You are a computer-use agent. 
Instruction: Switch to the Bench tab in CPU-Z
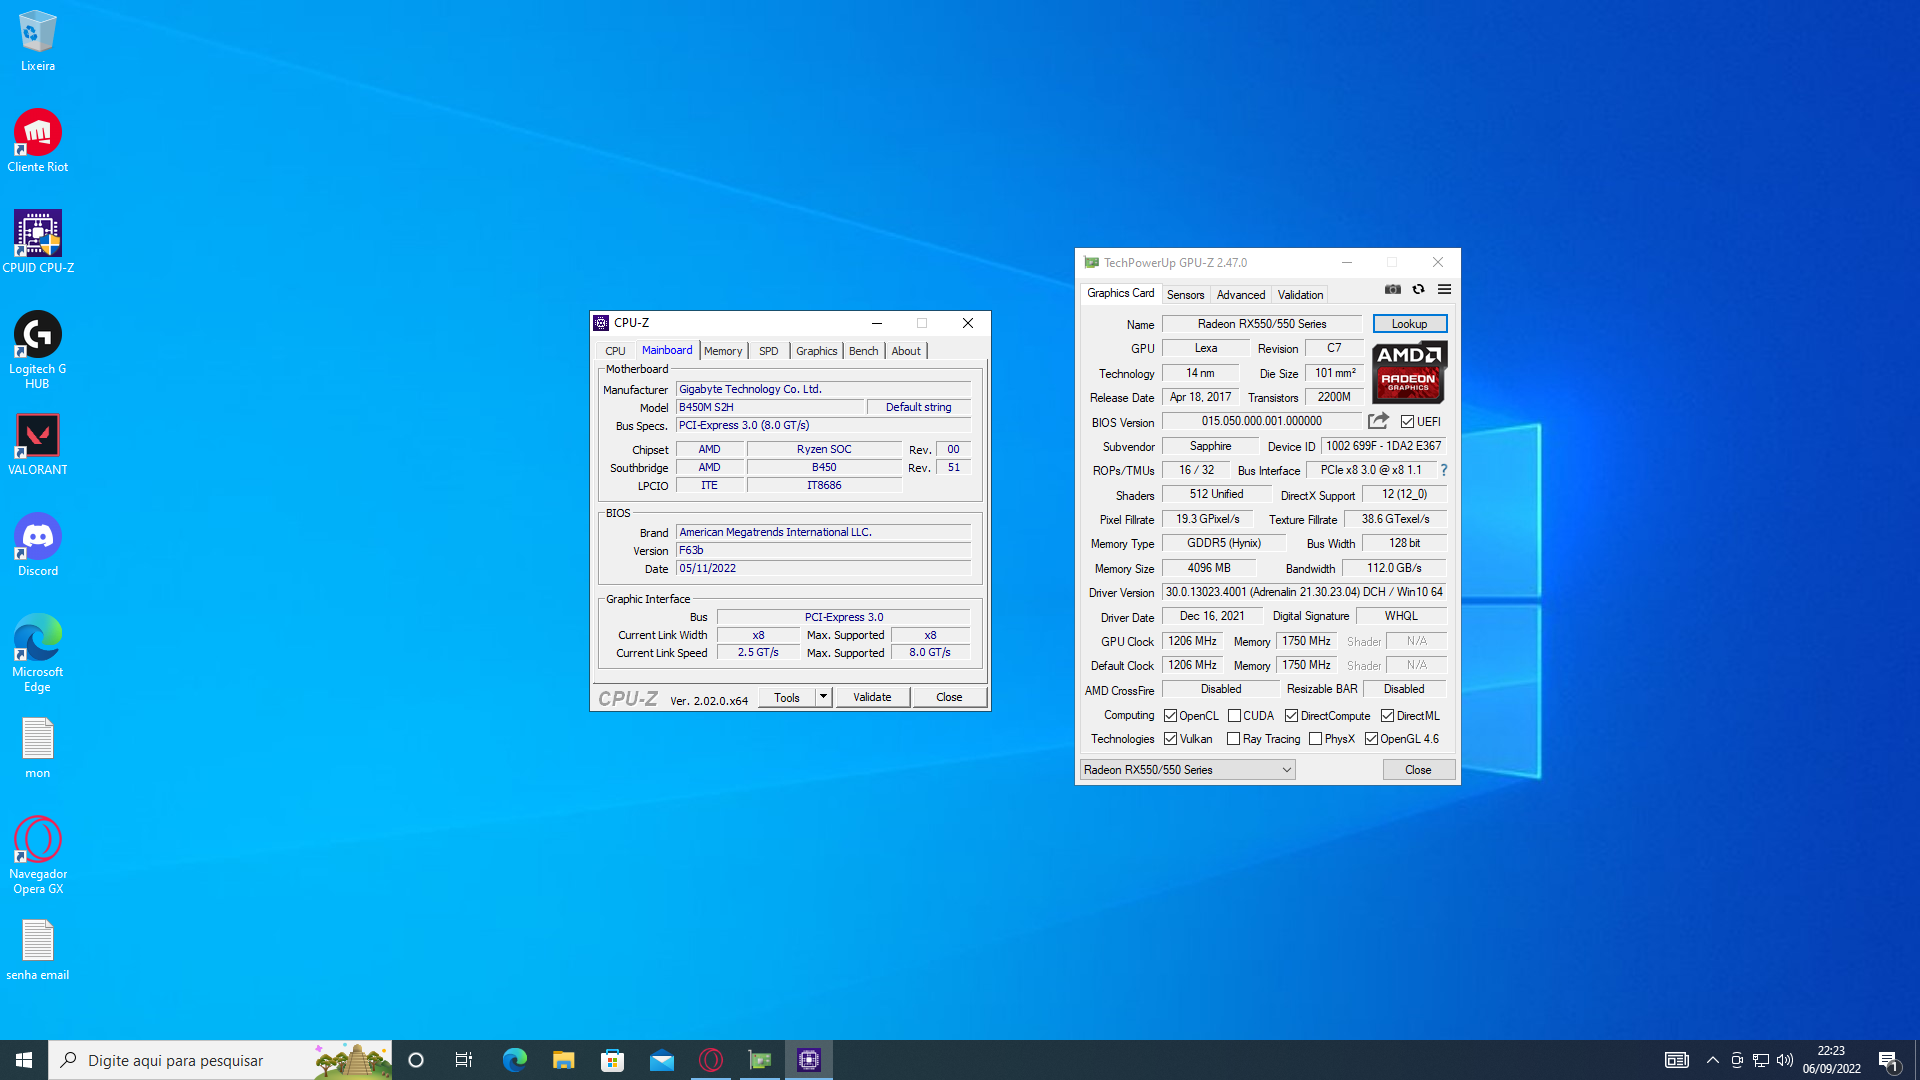pos(864,351)
